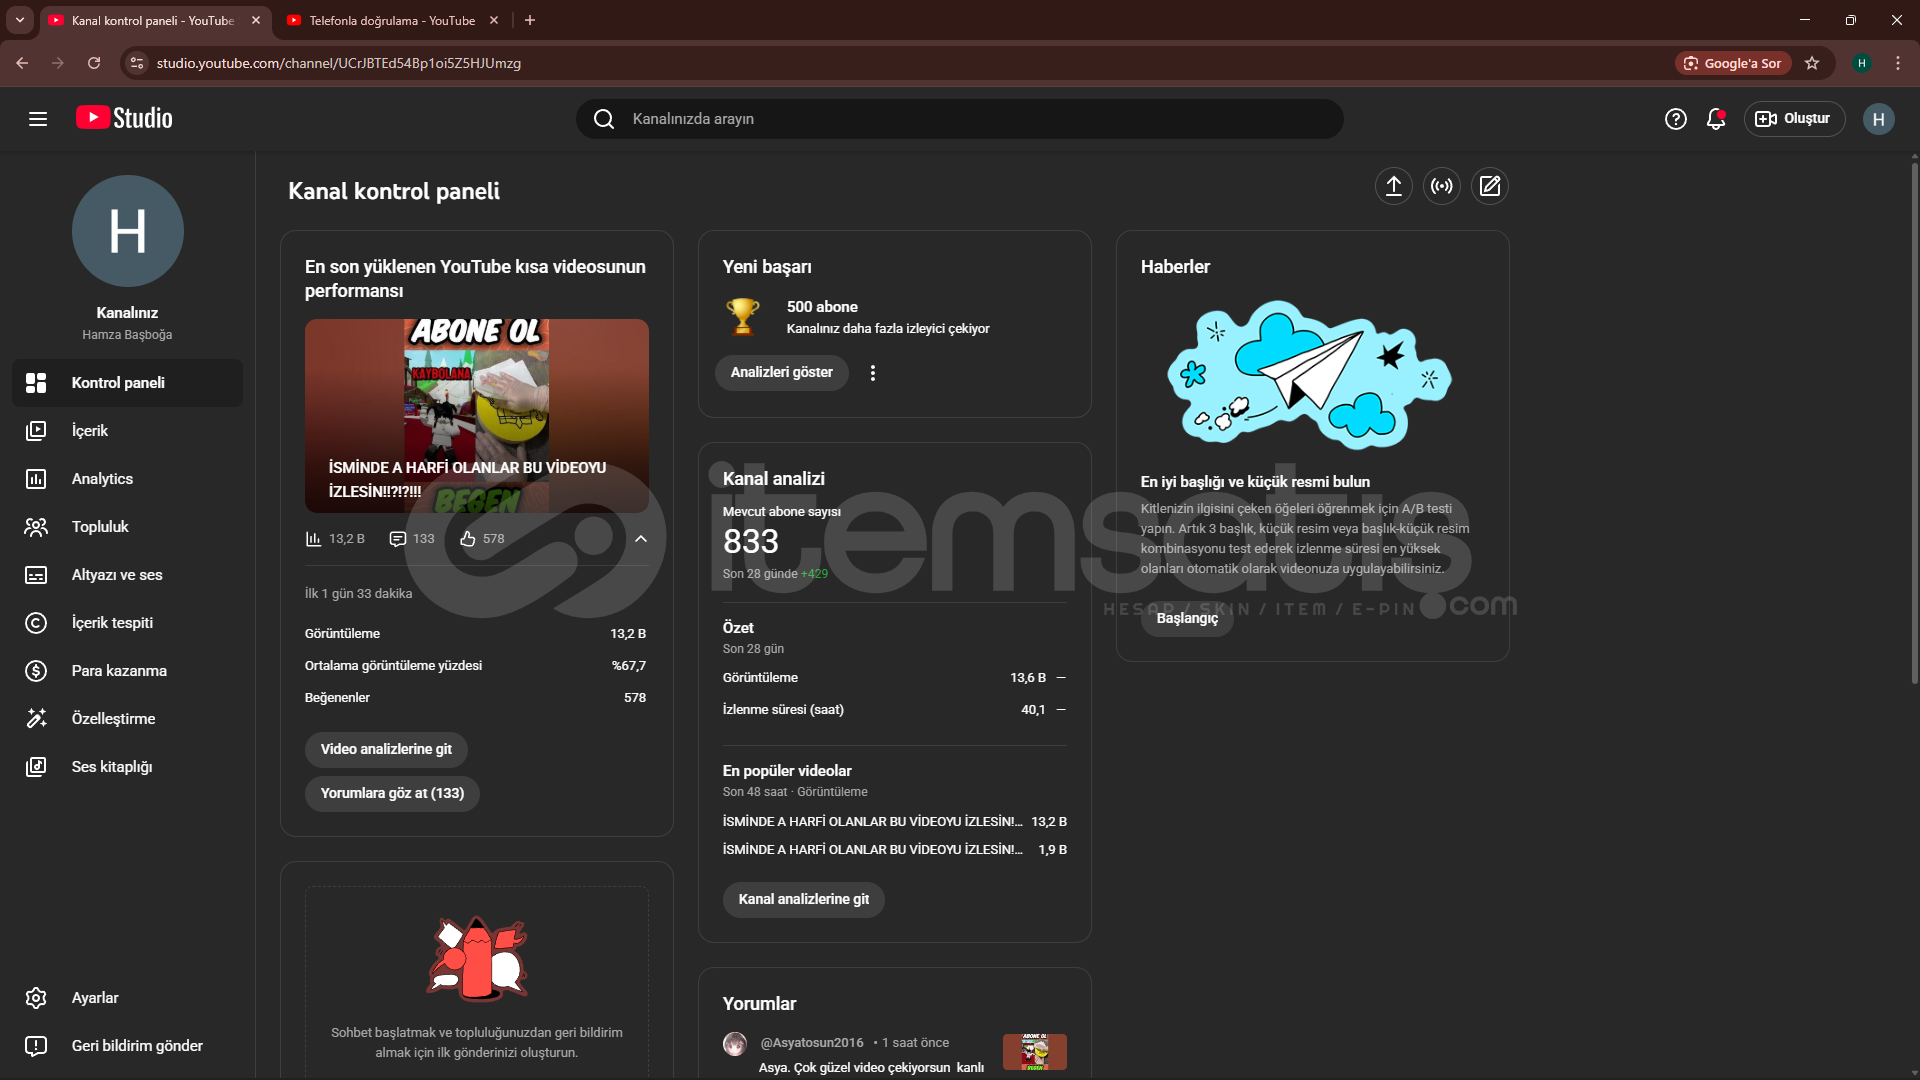The height and width of the screenshot is (1080, 1920).
Task: Click the go live broadcast icon
Action: click(1441, 186)
